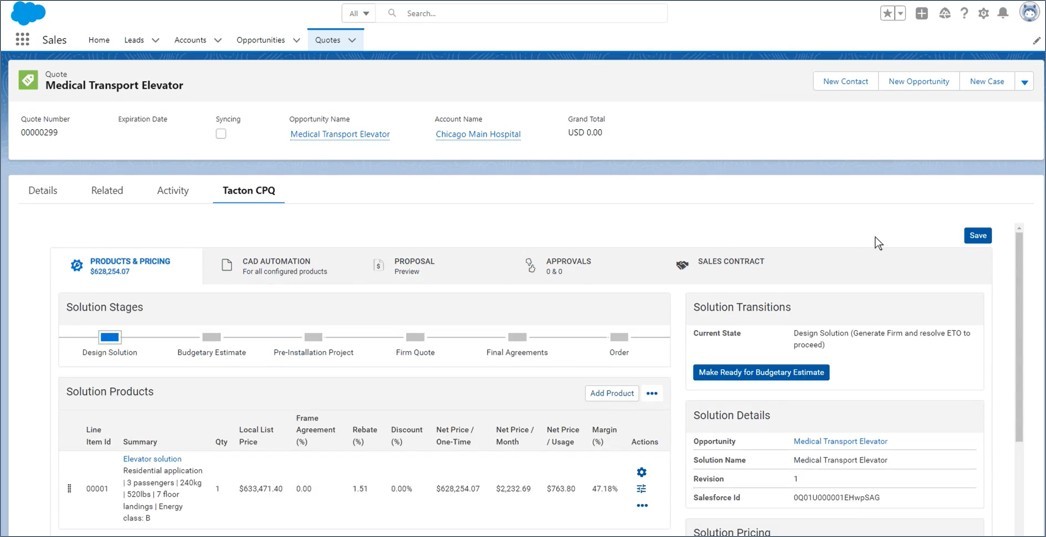The image size is (1046, 537).
Task: Select the Design Solution stage marker
Action: point(110,338)
